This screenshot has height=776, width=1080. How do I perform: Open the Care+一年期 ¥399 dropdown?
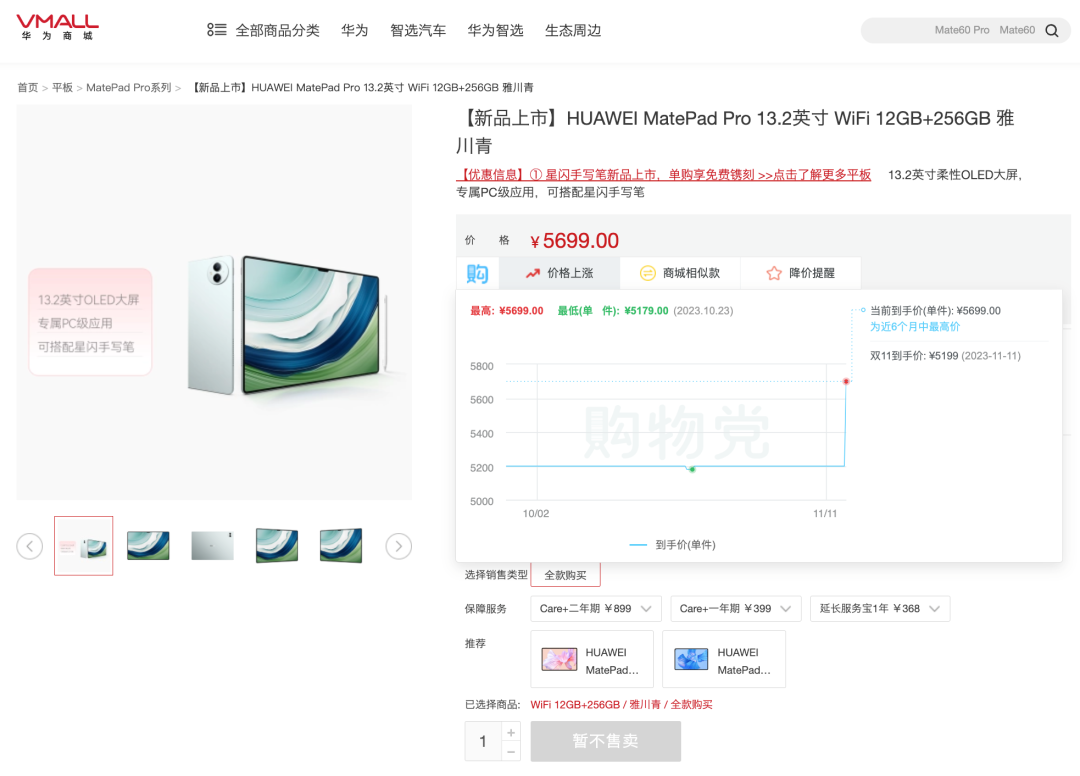(736, 609)
